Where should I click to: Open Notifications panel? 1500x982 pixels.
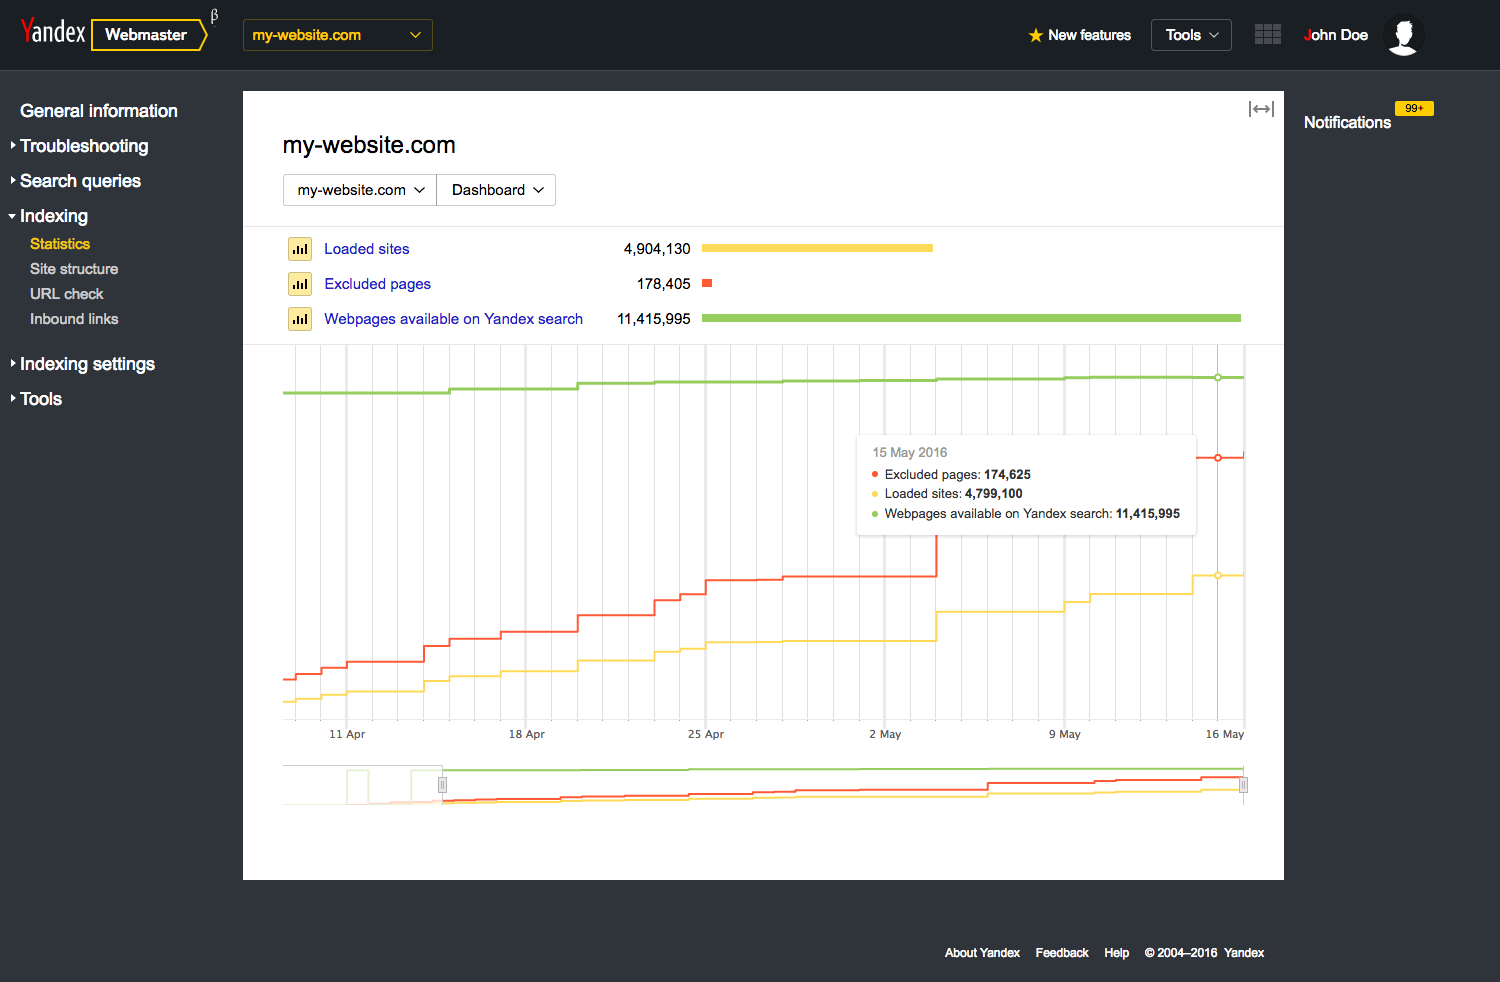click(x=1347, y=122)
